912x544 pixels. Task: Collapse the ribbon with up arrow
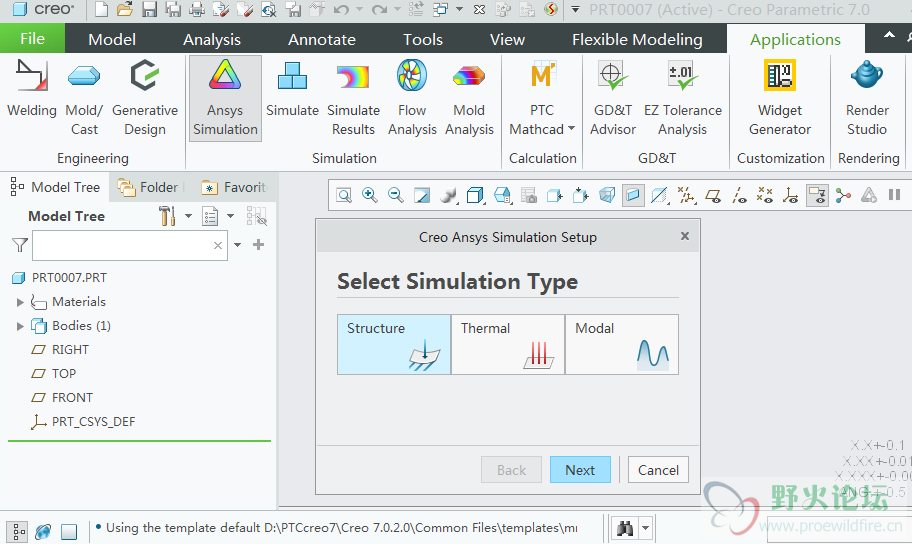(889, 35)
